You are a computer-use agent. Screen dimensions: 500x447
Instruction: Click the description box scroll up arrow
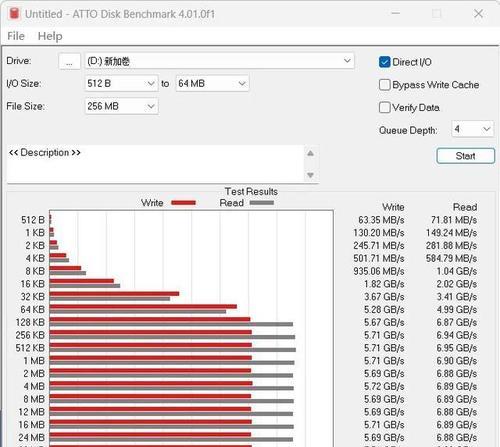point(310,154)
